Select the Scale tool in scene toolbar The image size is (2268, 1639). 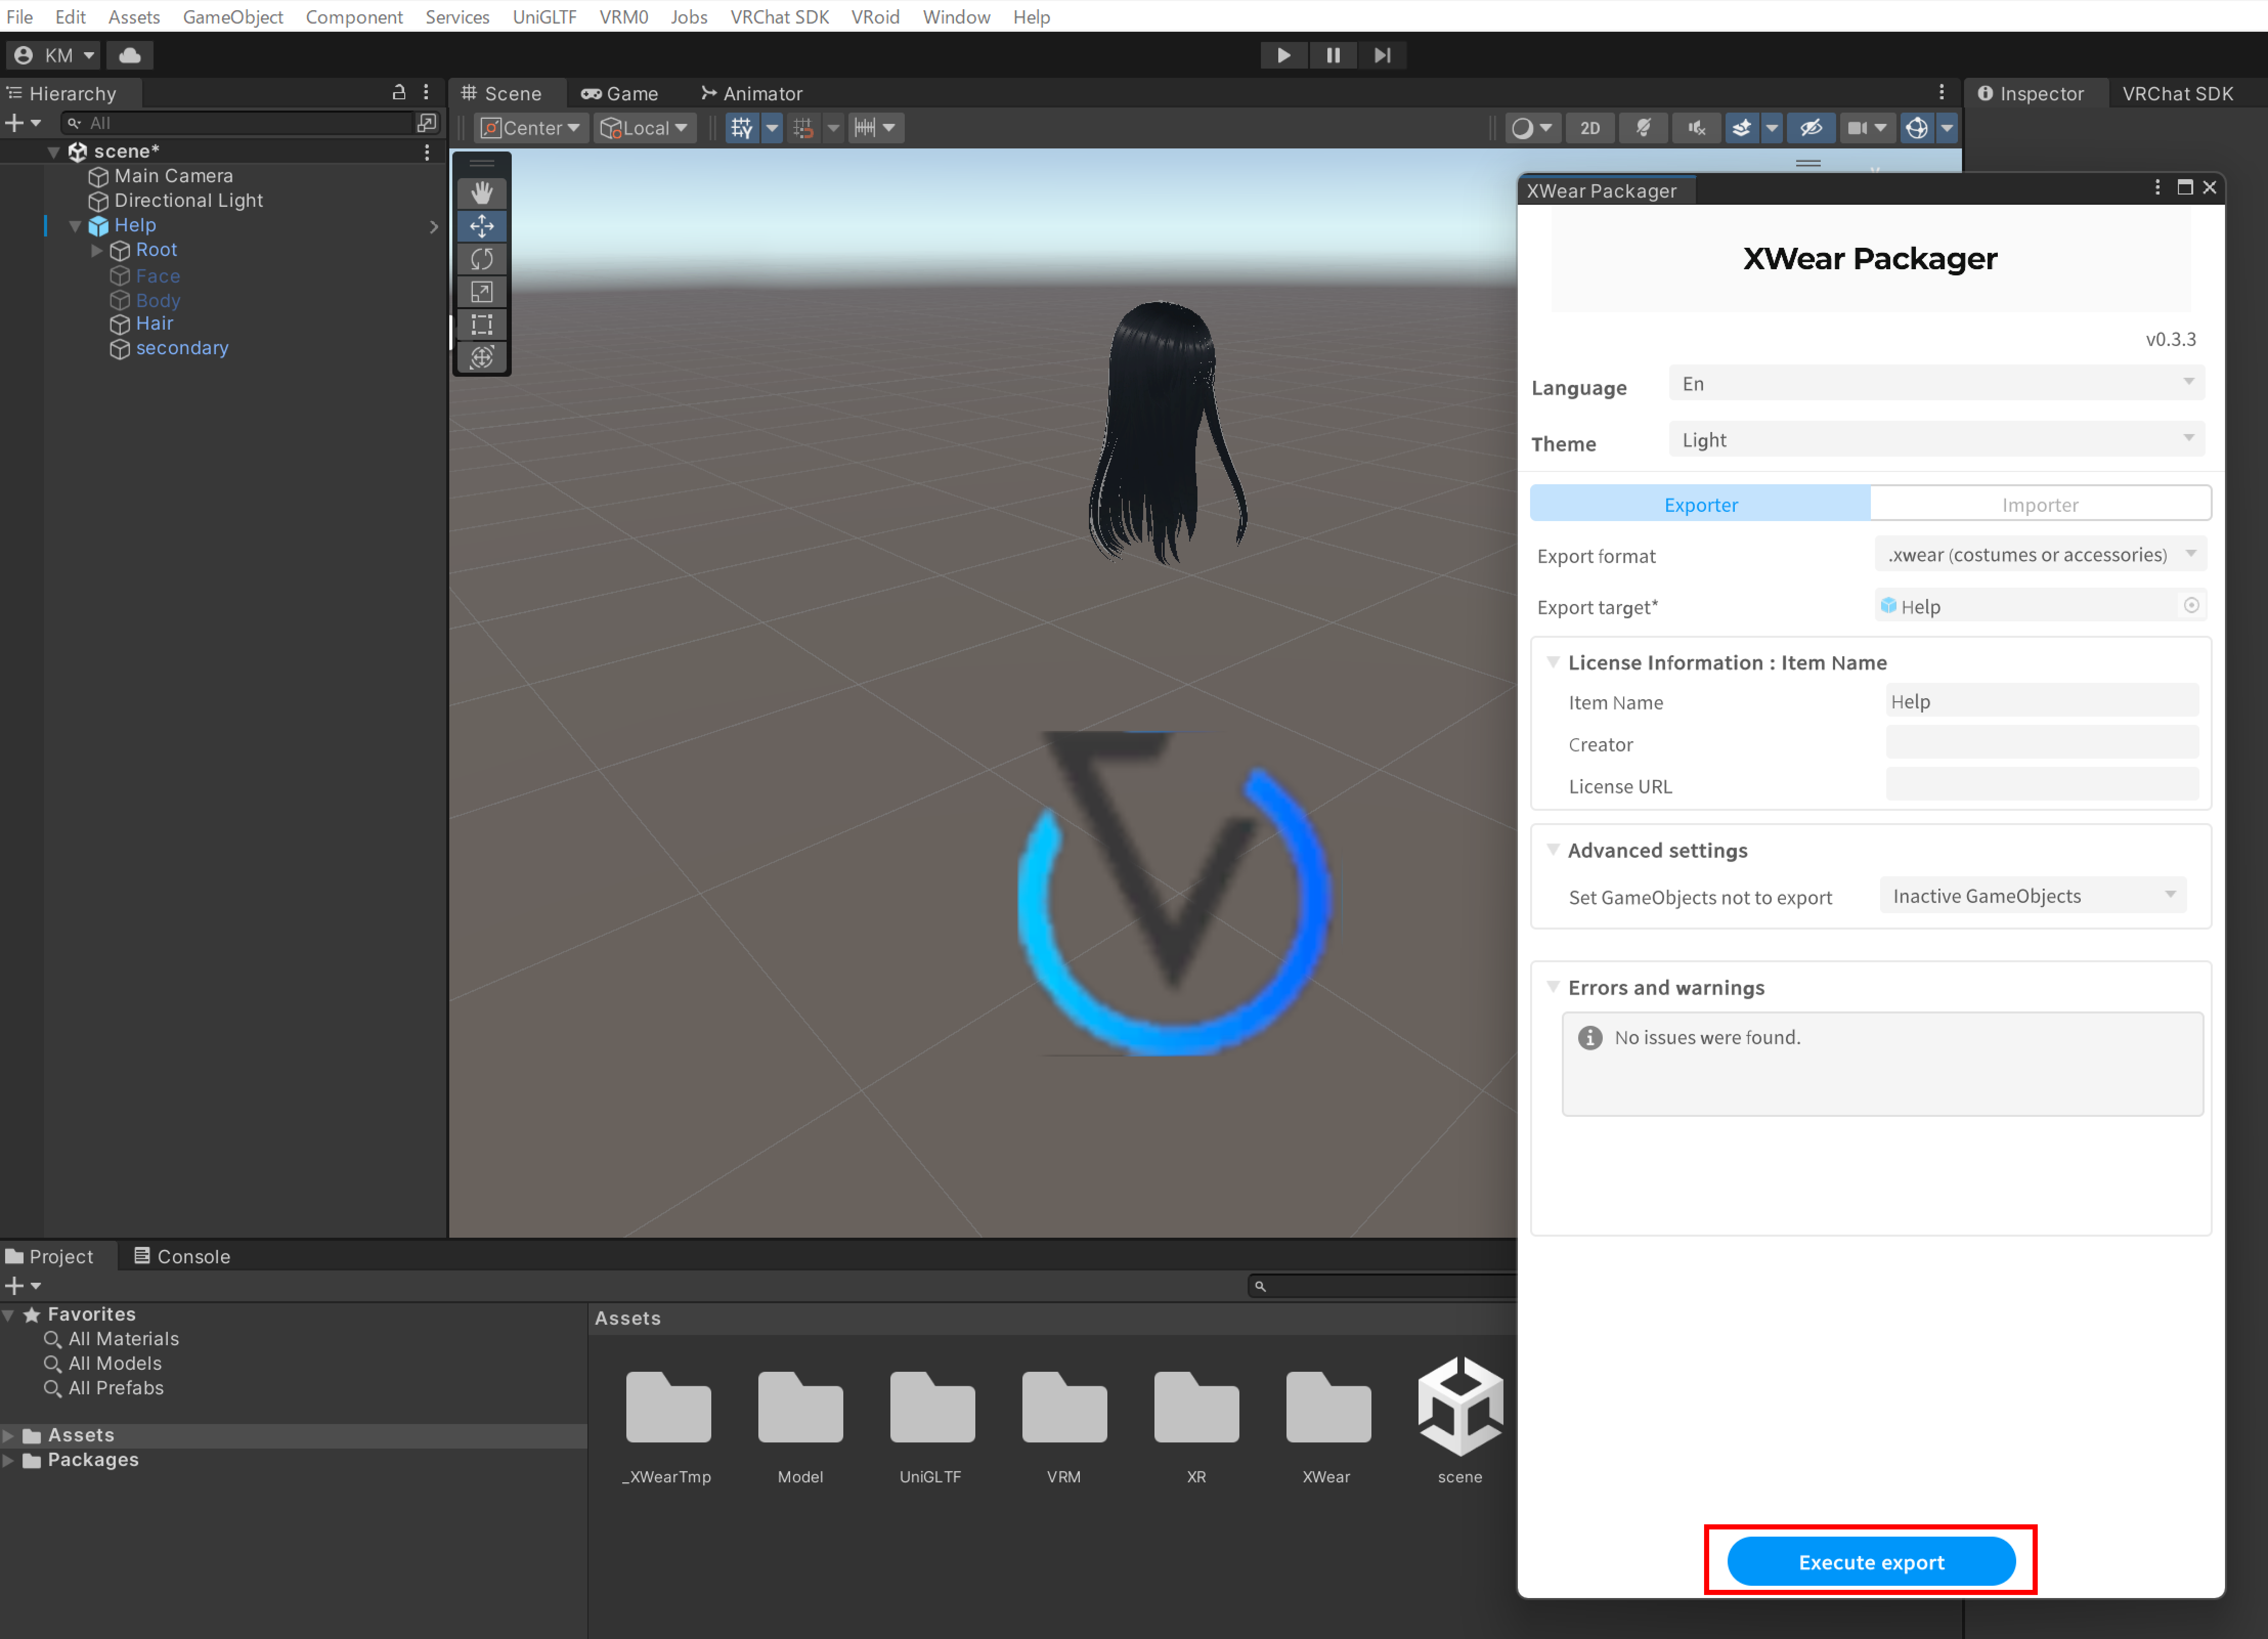(482, 292)
